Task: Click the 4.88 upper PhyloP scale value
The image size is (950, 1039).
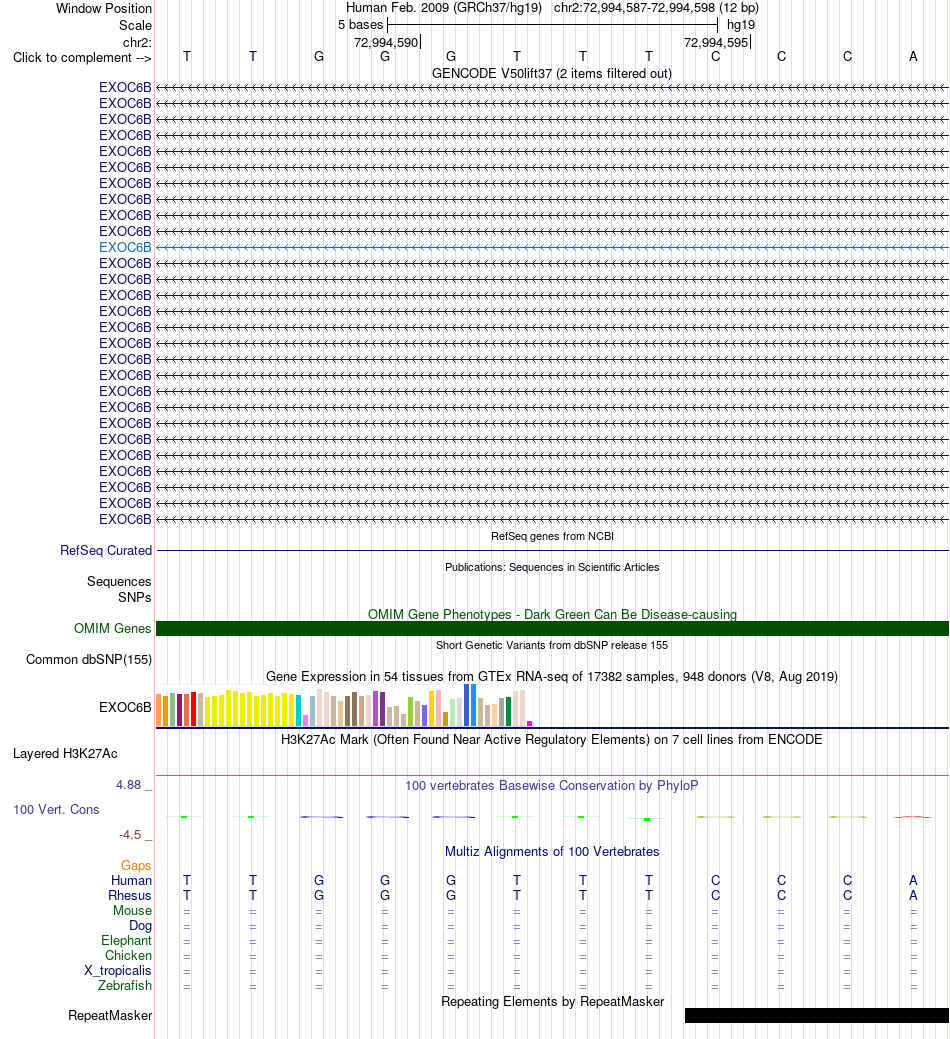Action: 129,785
